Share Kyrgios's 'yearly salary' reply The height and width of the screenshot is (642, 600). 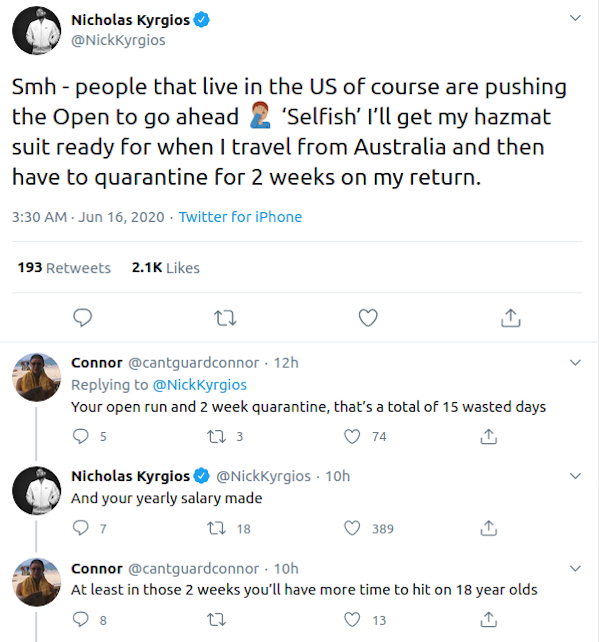[489, 528]
